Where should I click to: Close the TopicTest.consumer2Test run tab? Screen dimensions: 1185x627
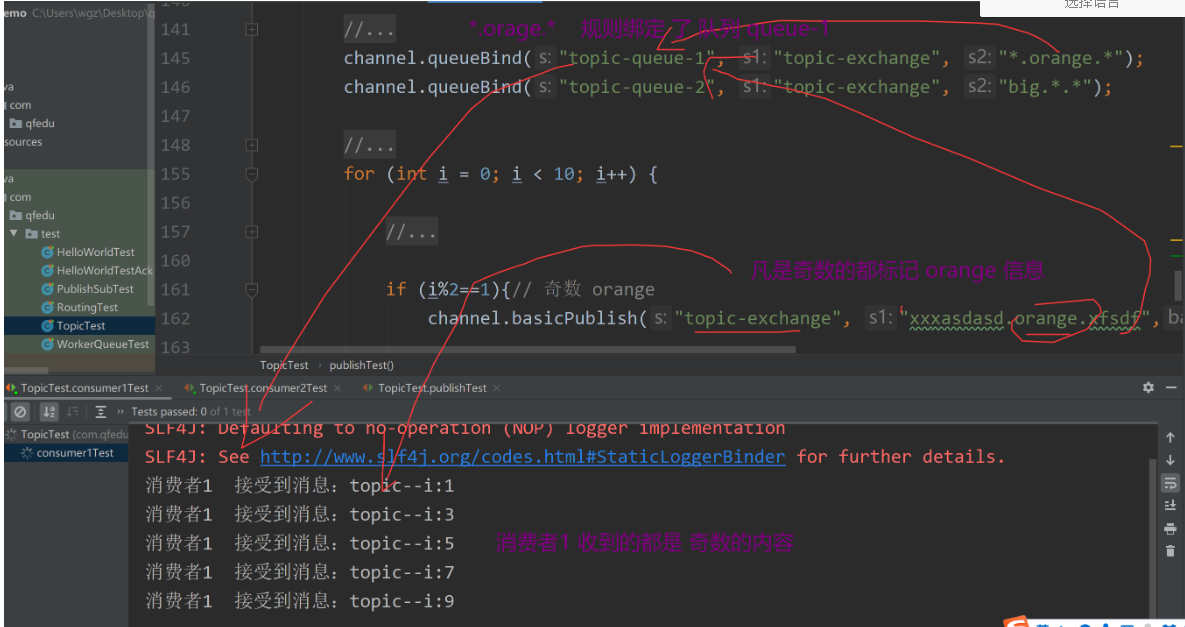click(x=337, y=388)
